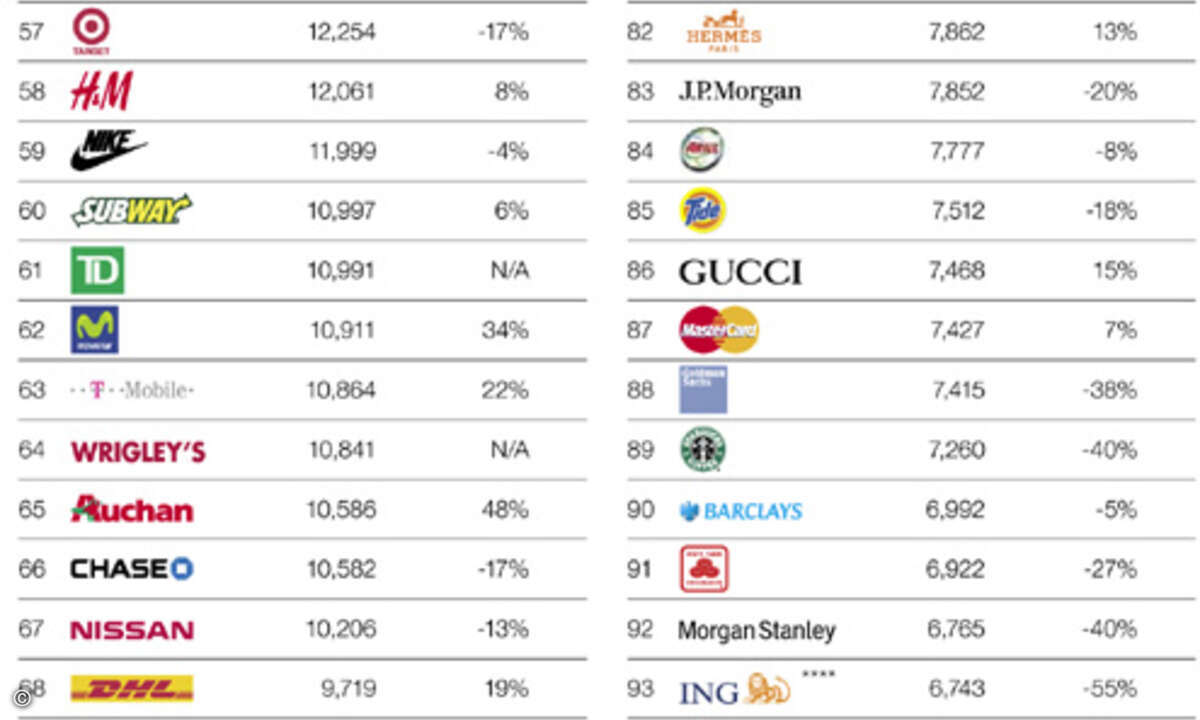Click the Target bullseye logo
Viewport: 1200px width, 720px height.
(91, 29)
